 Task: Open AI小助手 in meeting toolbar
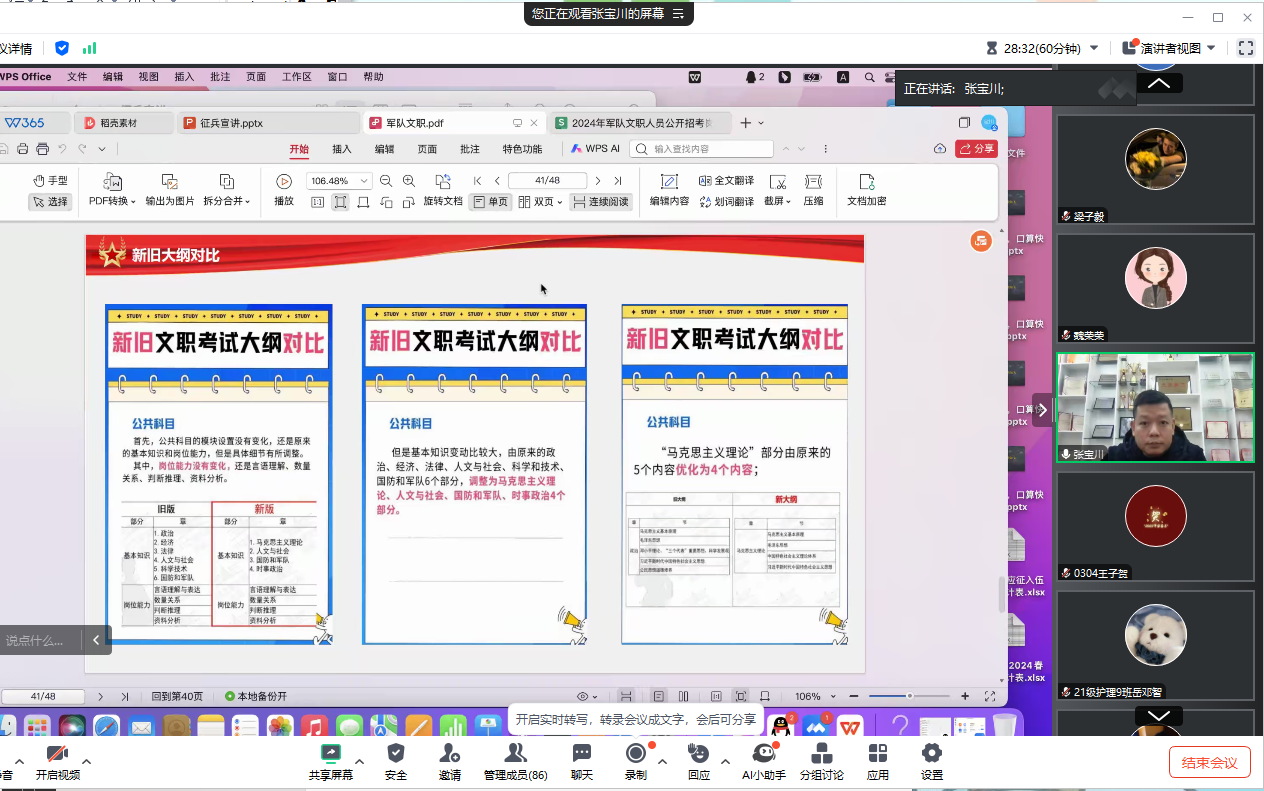(764, 762)
